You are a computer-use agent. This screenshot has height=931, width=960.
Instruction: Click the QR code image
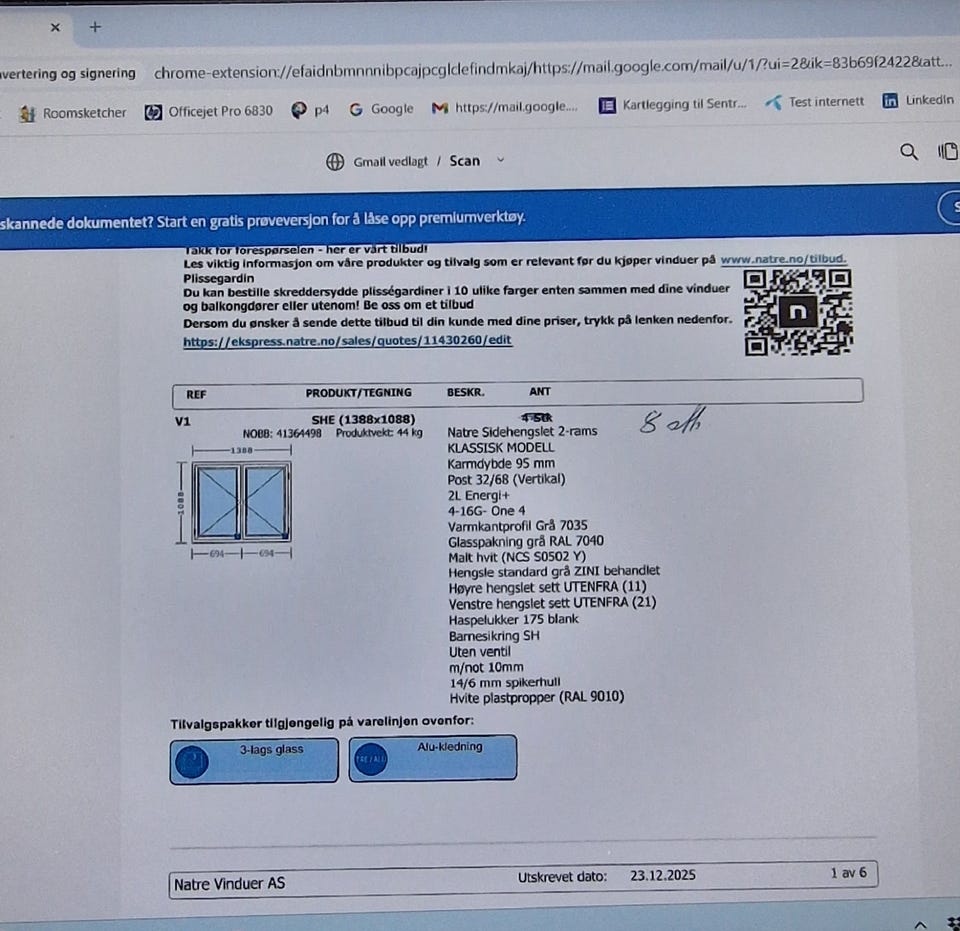pyautogui.click(x=798, y=312)
